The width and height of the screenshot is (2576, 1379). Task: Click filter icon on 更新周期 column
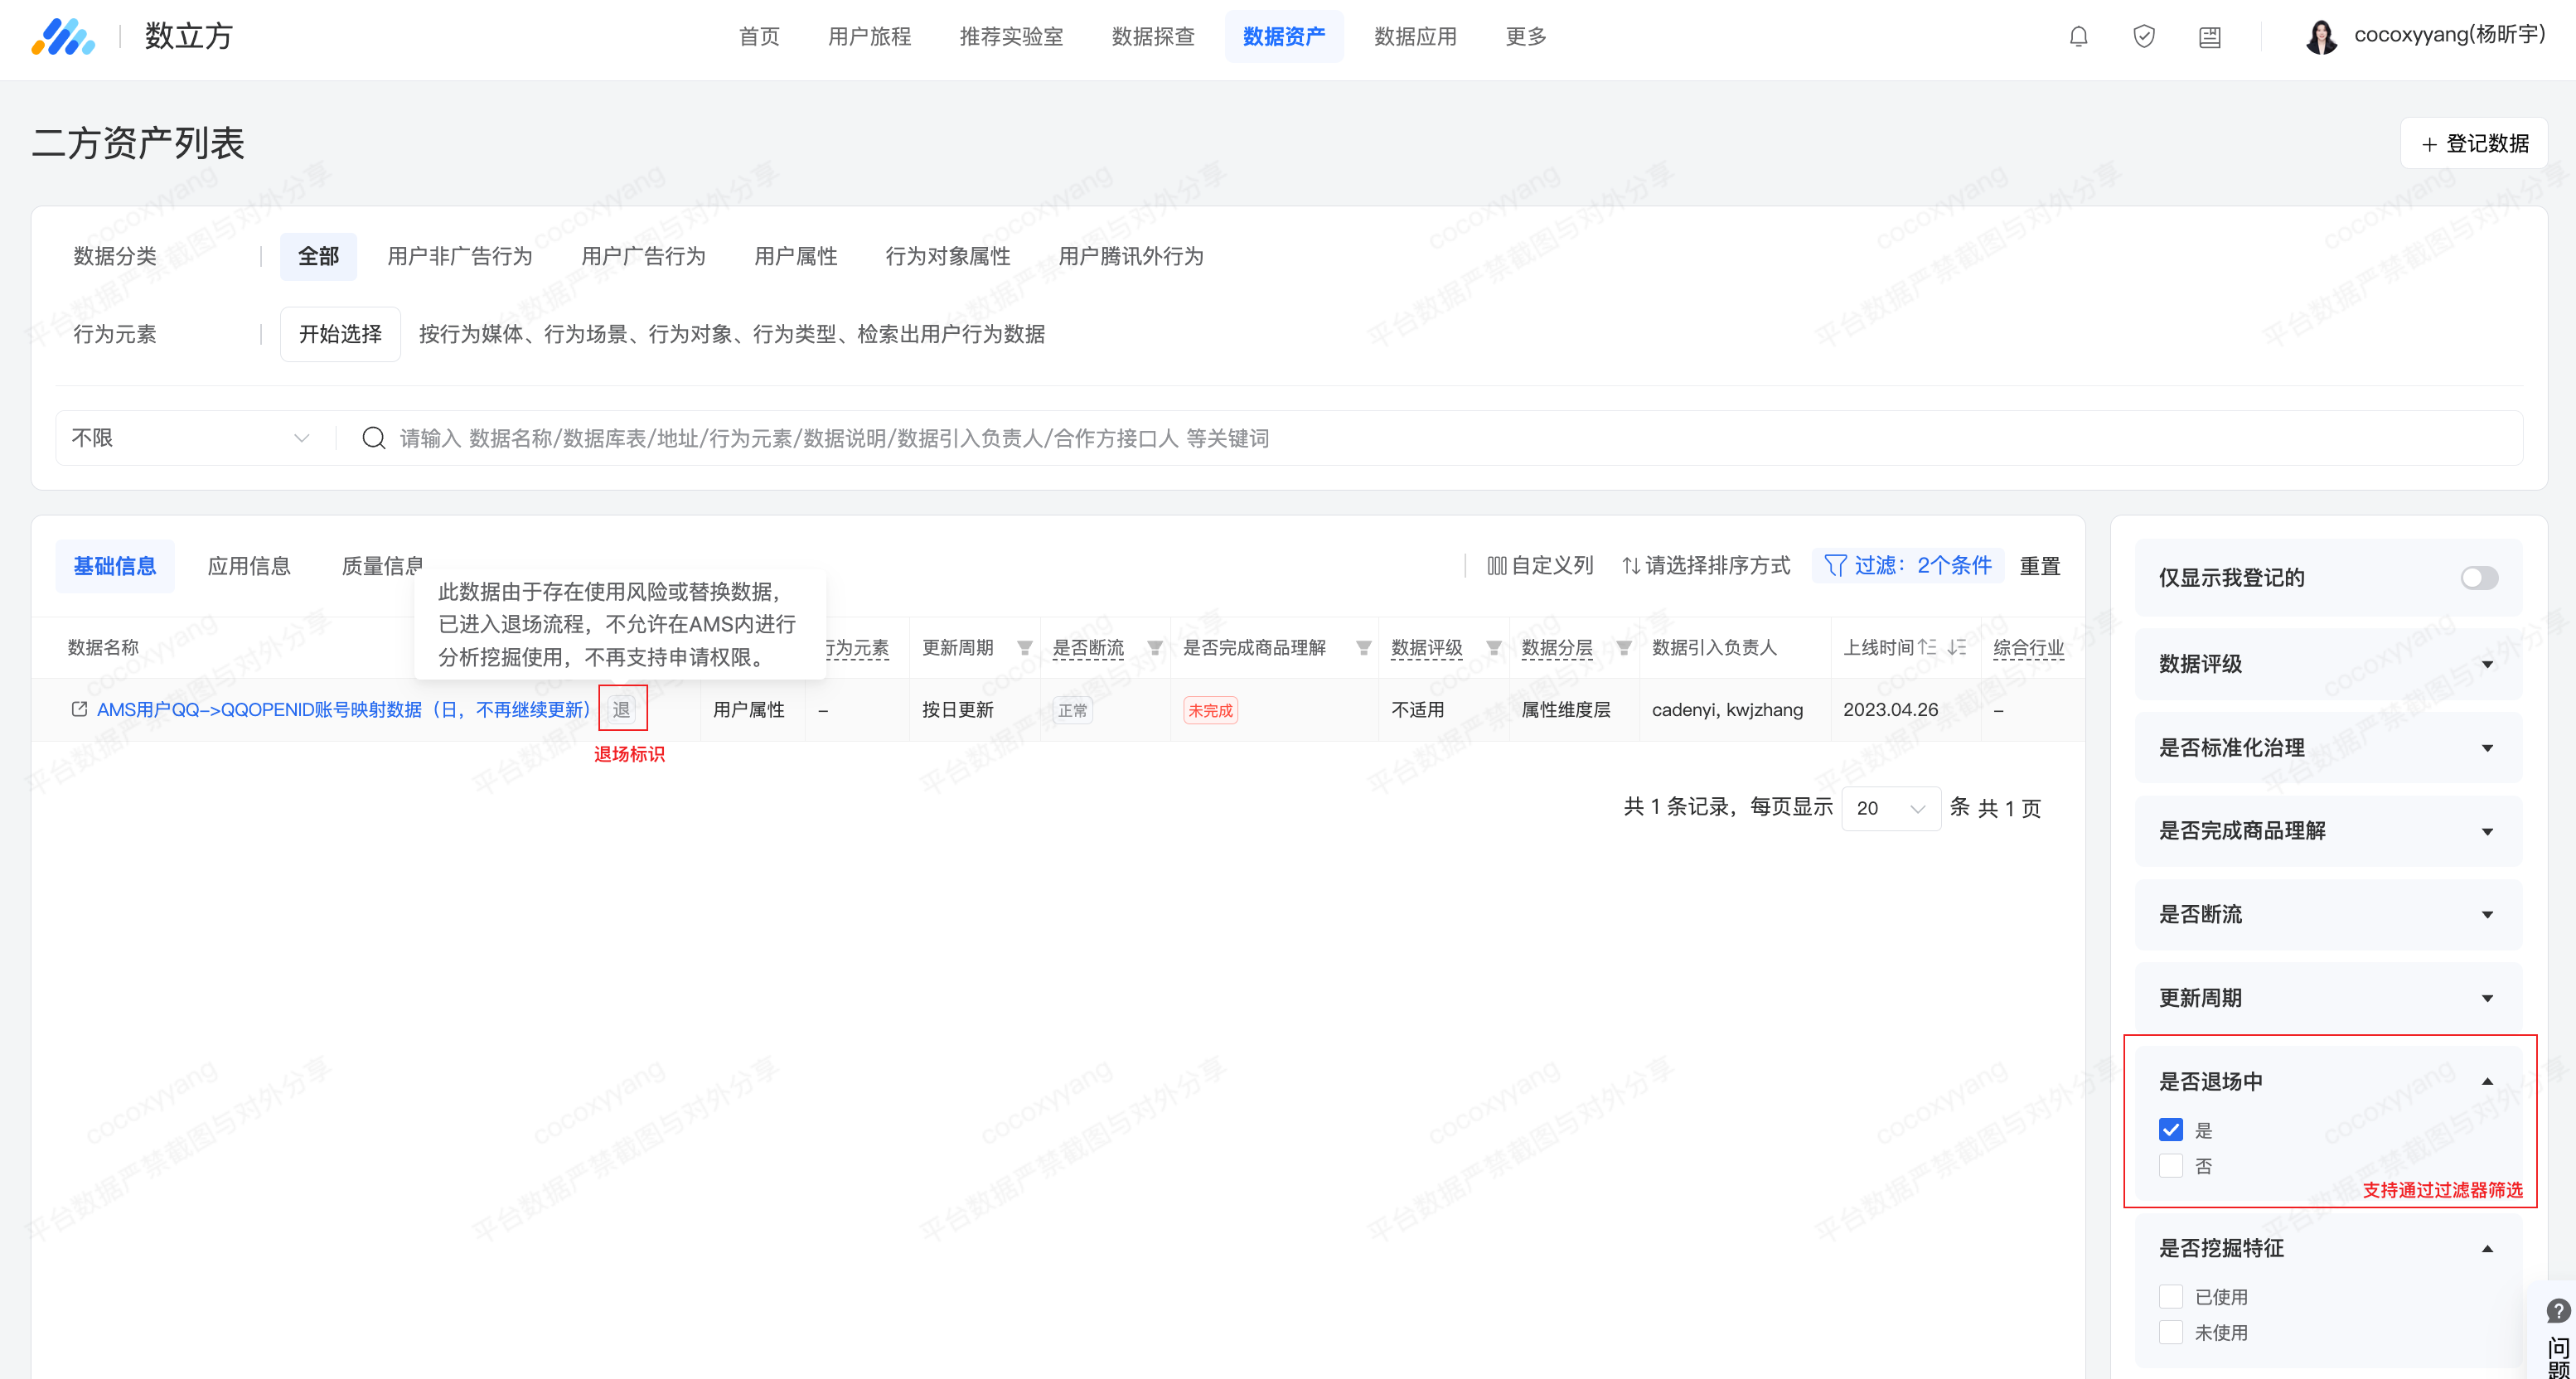[1024, 648]
